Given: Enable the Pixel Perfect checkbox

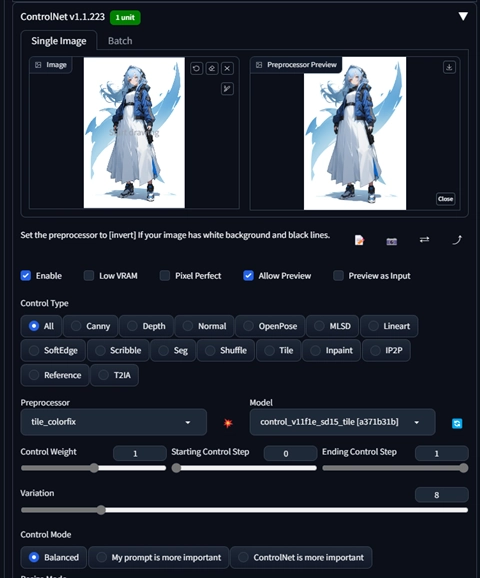Looking at the screenshot, I should click(165, 276).
